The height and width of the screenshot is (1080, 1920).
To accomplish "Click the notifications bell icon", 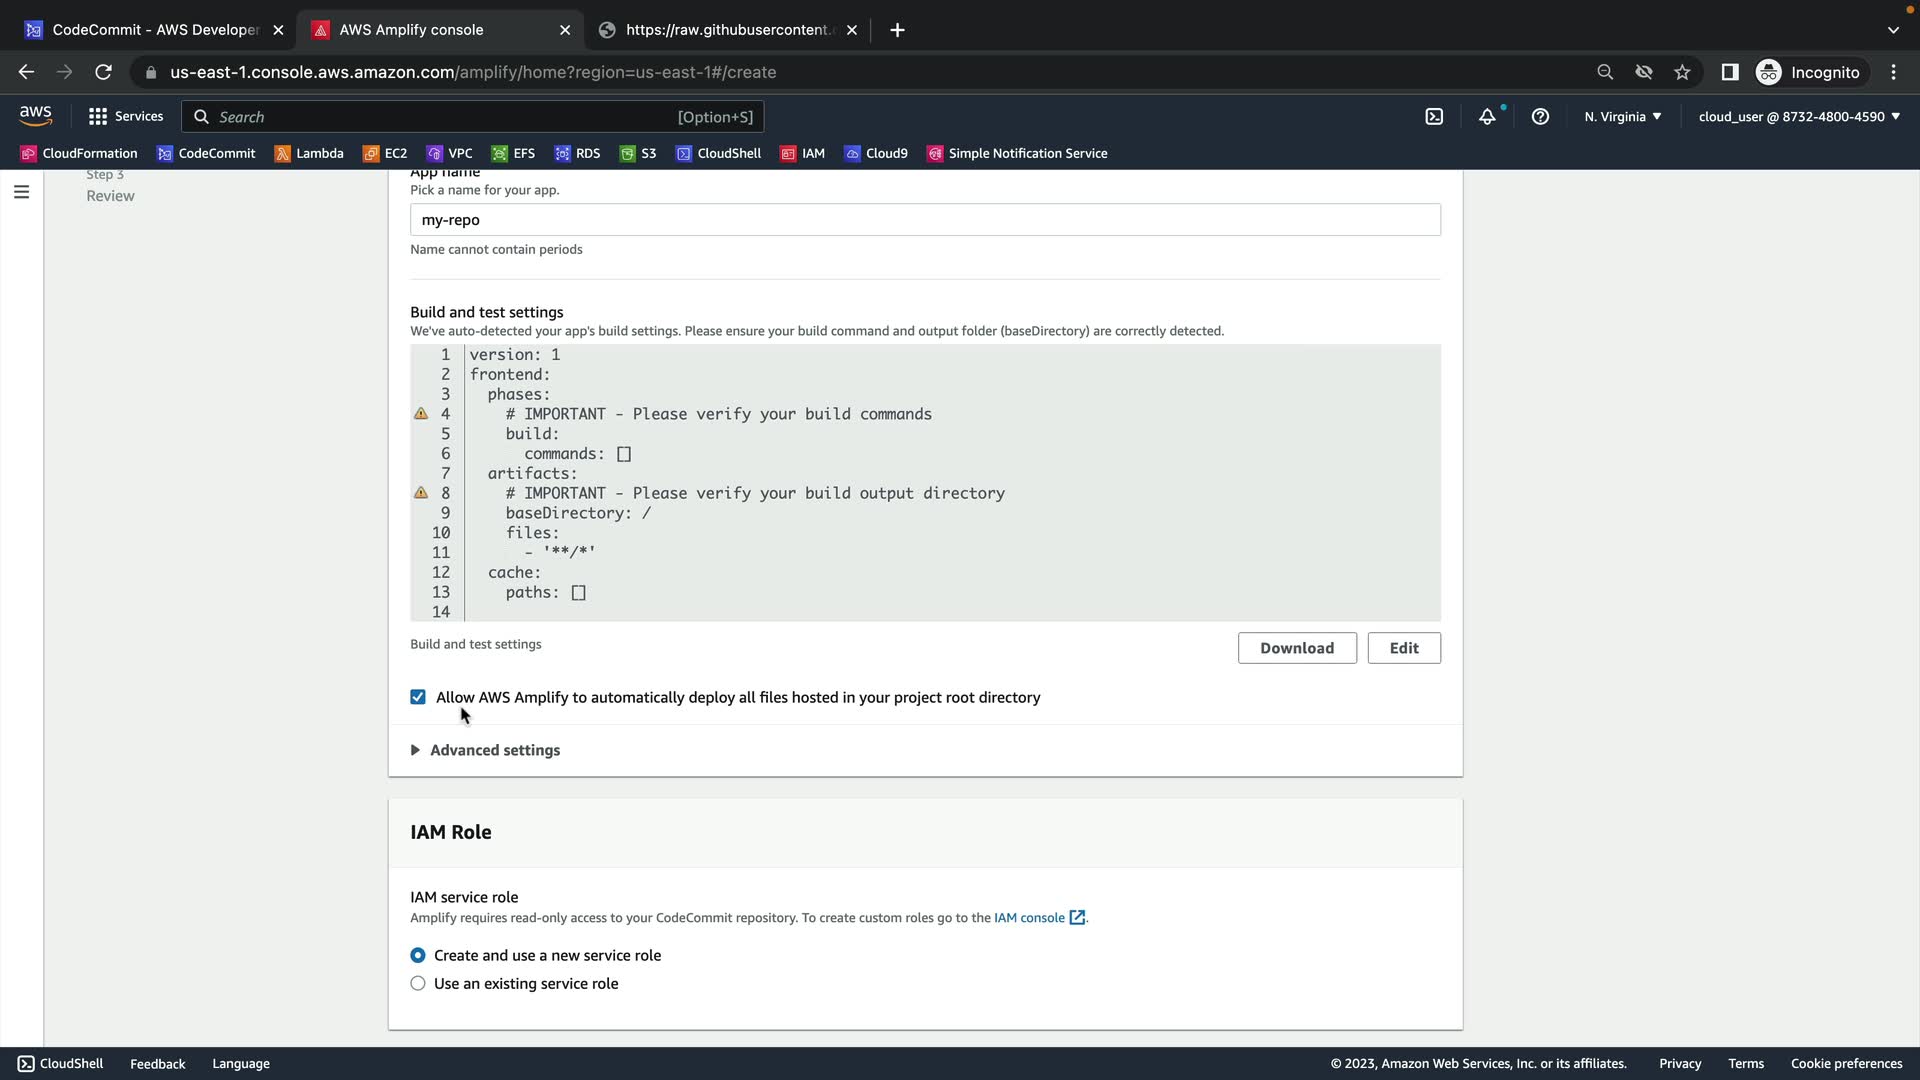I will pyautogui.click(x=1487, y=117).
